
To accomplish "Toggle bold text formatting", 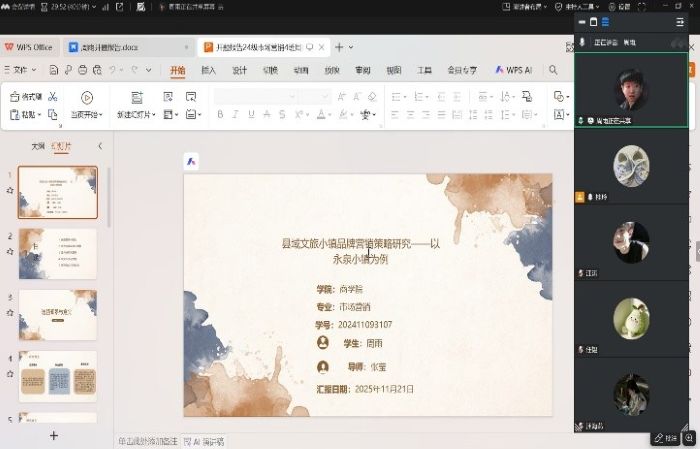I will point(220,115).
